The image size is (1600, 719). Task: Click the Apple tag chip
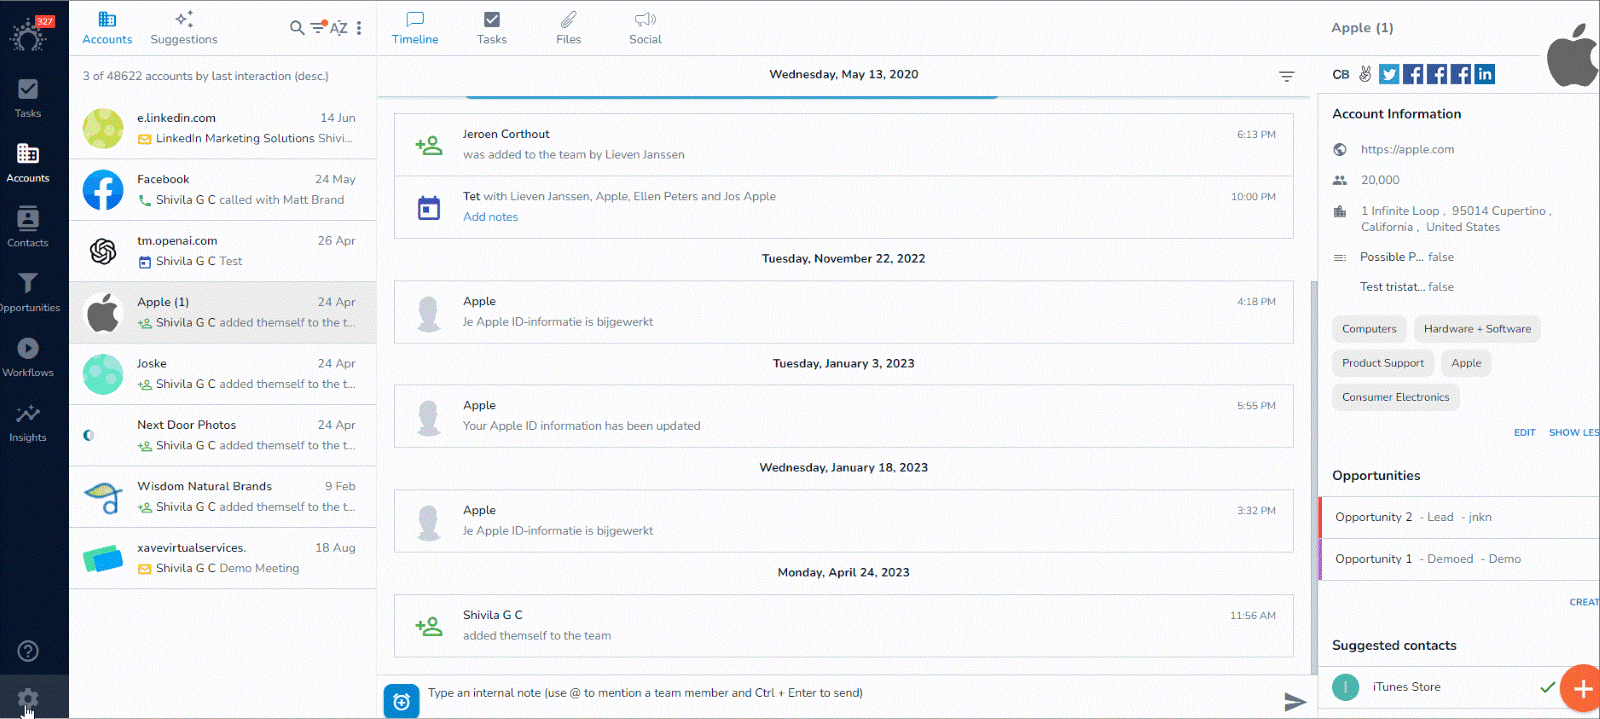[1466, 363]
